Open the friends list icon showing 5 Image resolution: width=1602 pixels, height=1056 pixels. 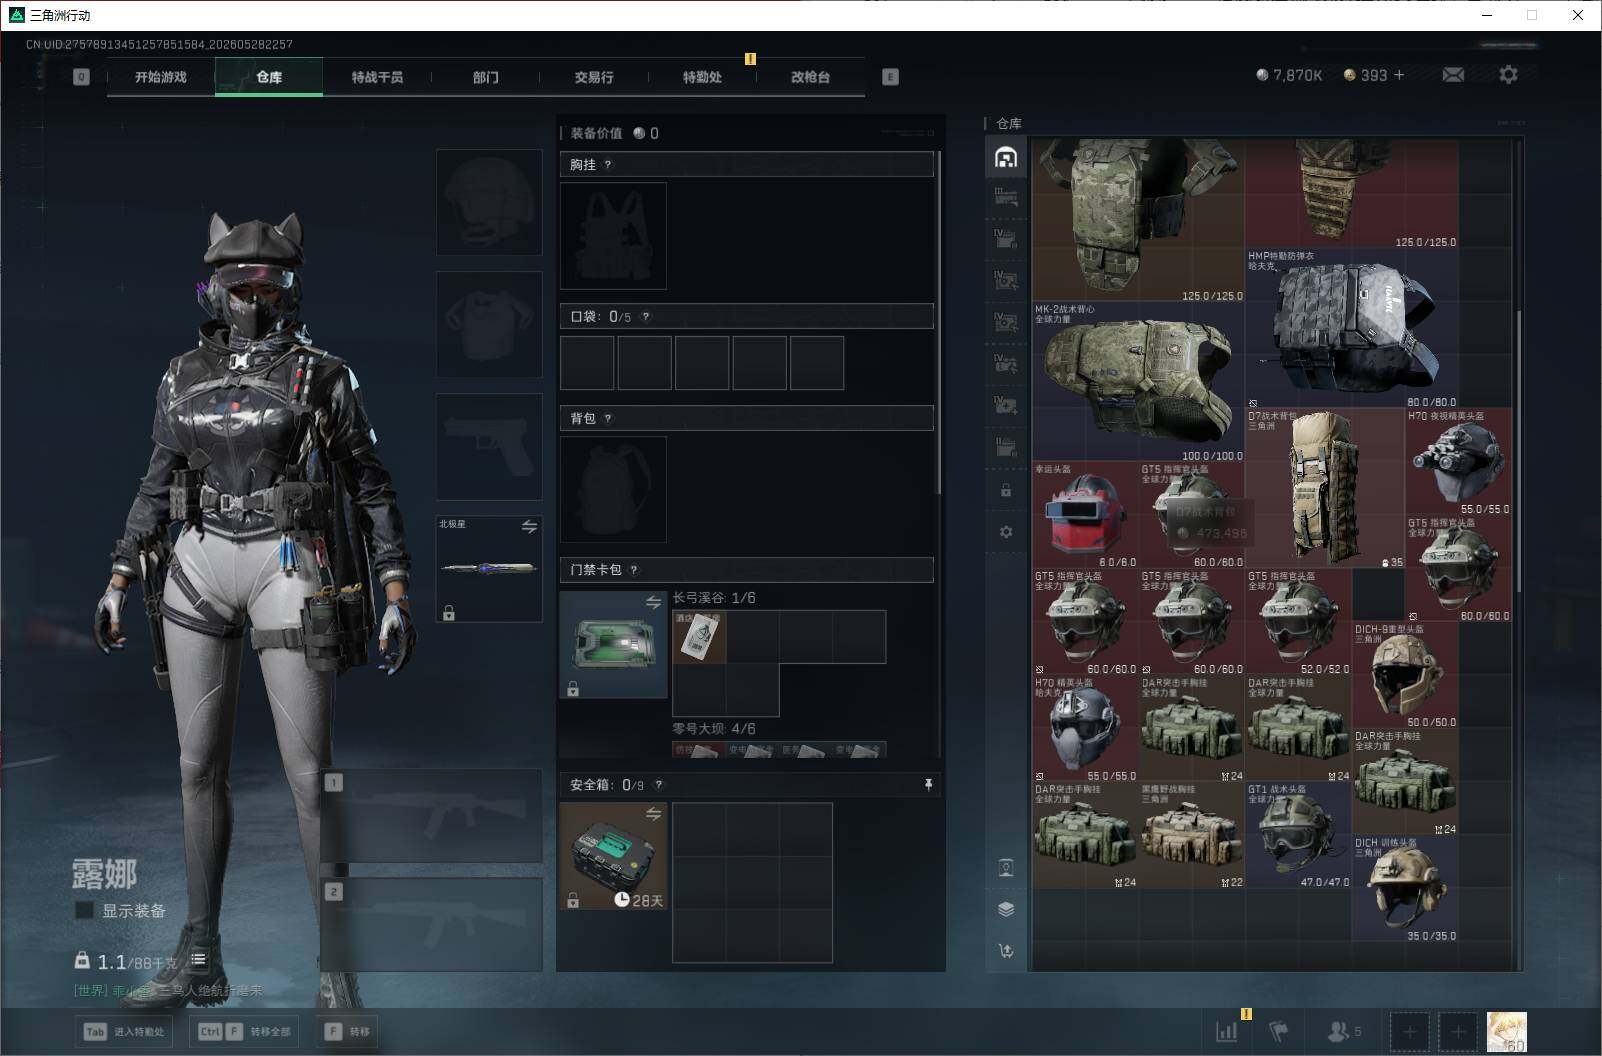click(x=1344, y=1031)
